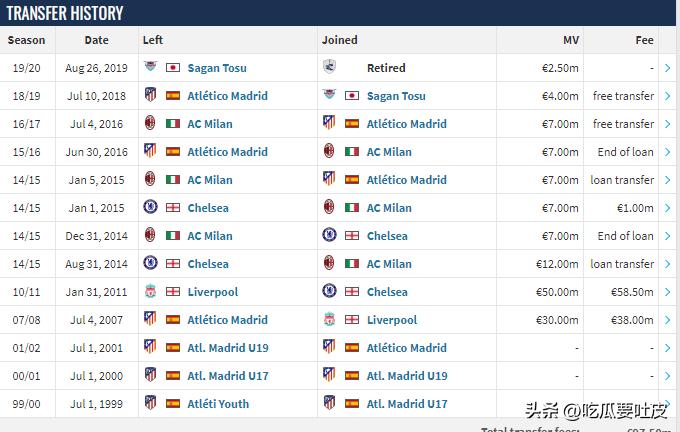The image size is (680, 432).
Task: Click the Liverpool crest in the 10/11 row
Action: (150, 292)
